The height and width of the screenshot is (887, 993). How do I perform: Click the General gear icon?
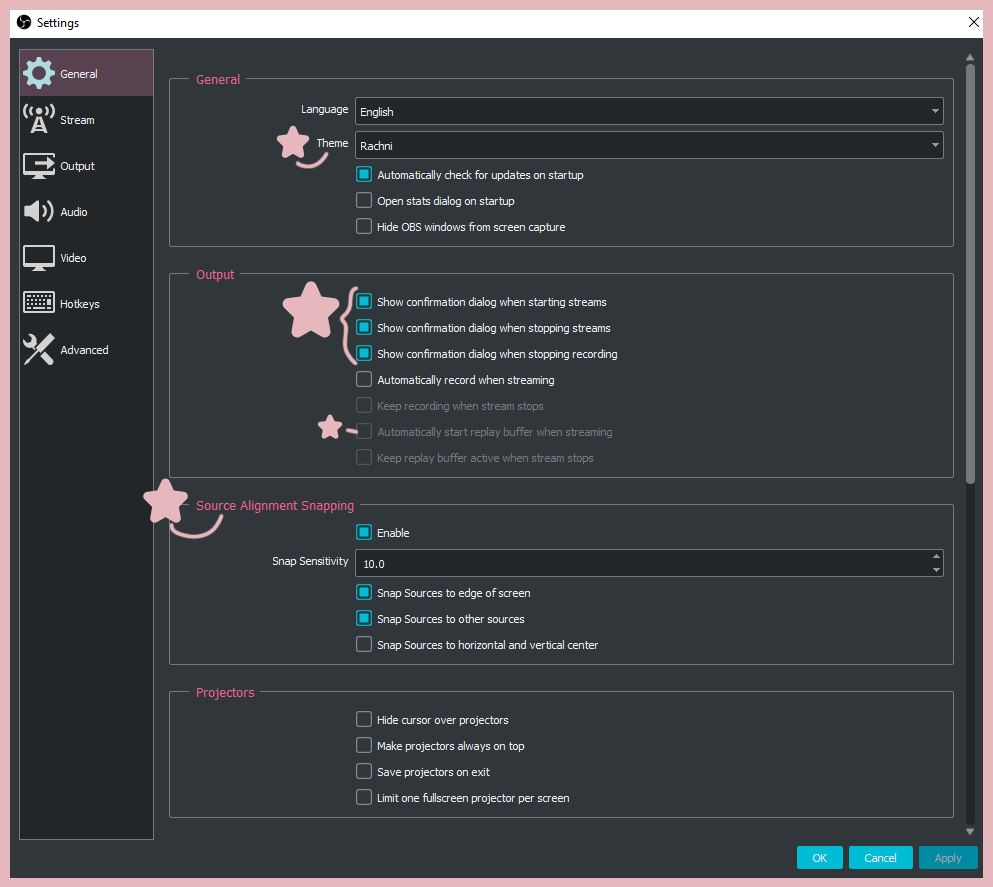pyautogui.click(x=39, y=73)
